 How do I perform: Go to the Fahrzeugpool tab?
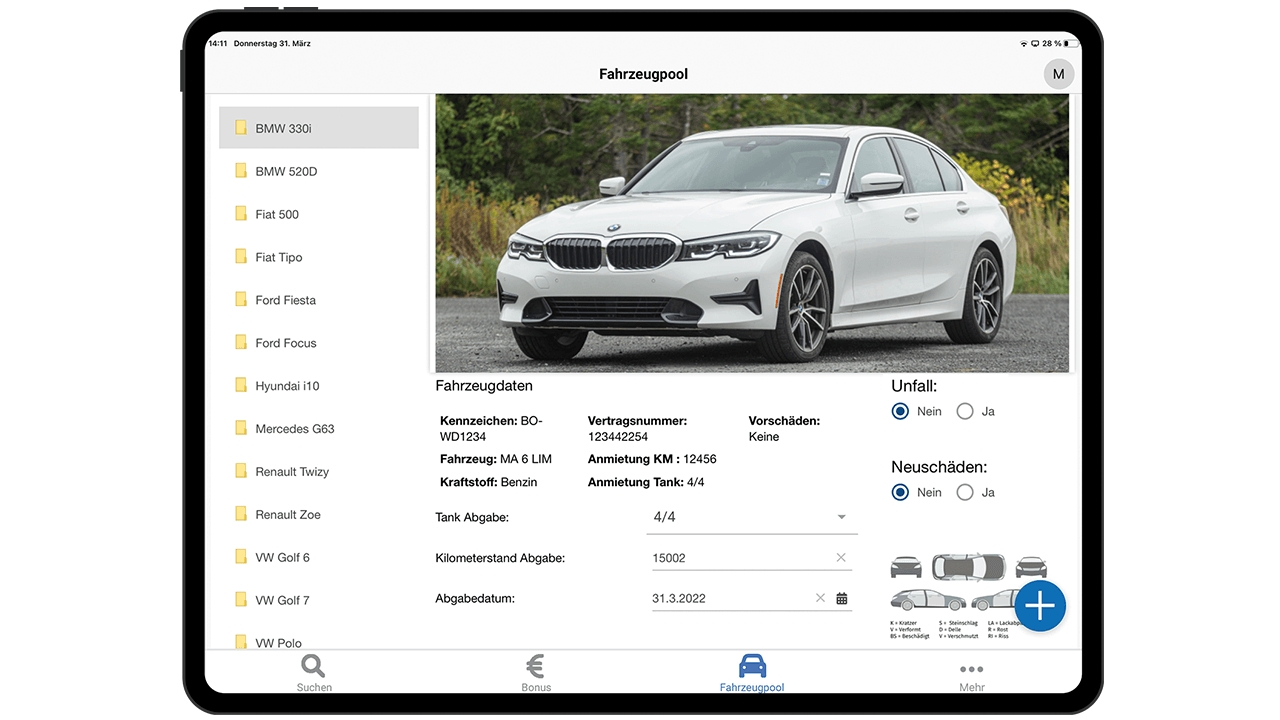[x=752, y=673]
